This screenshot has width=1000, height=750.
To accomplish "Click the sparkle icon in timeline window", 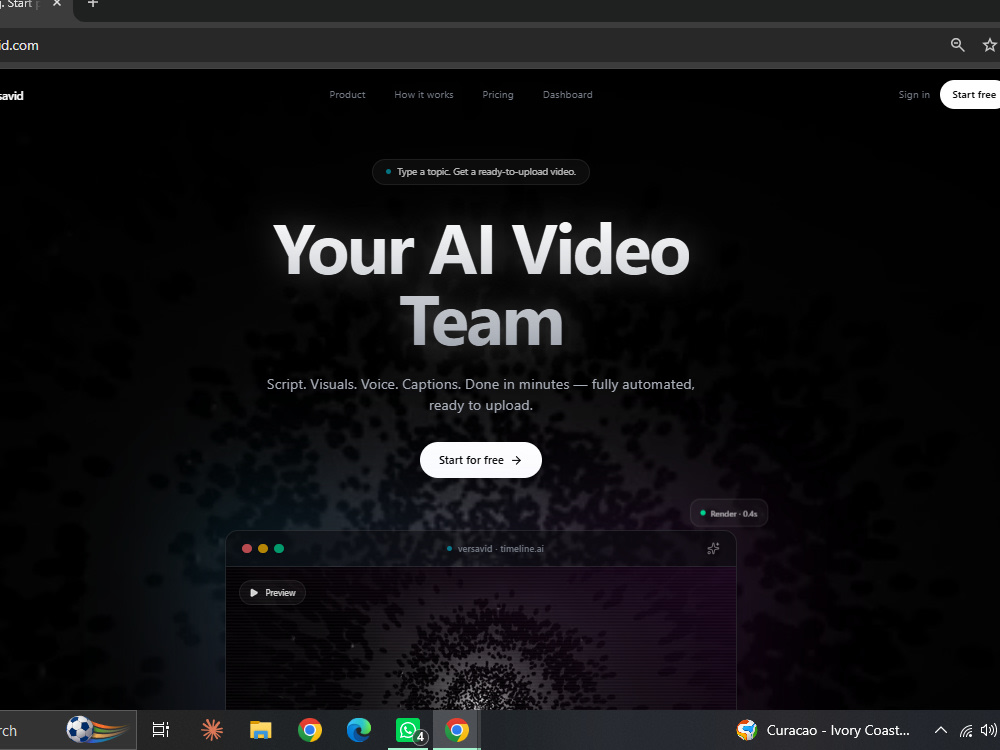I will tap(713, 548).
